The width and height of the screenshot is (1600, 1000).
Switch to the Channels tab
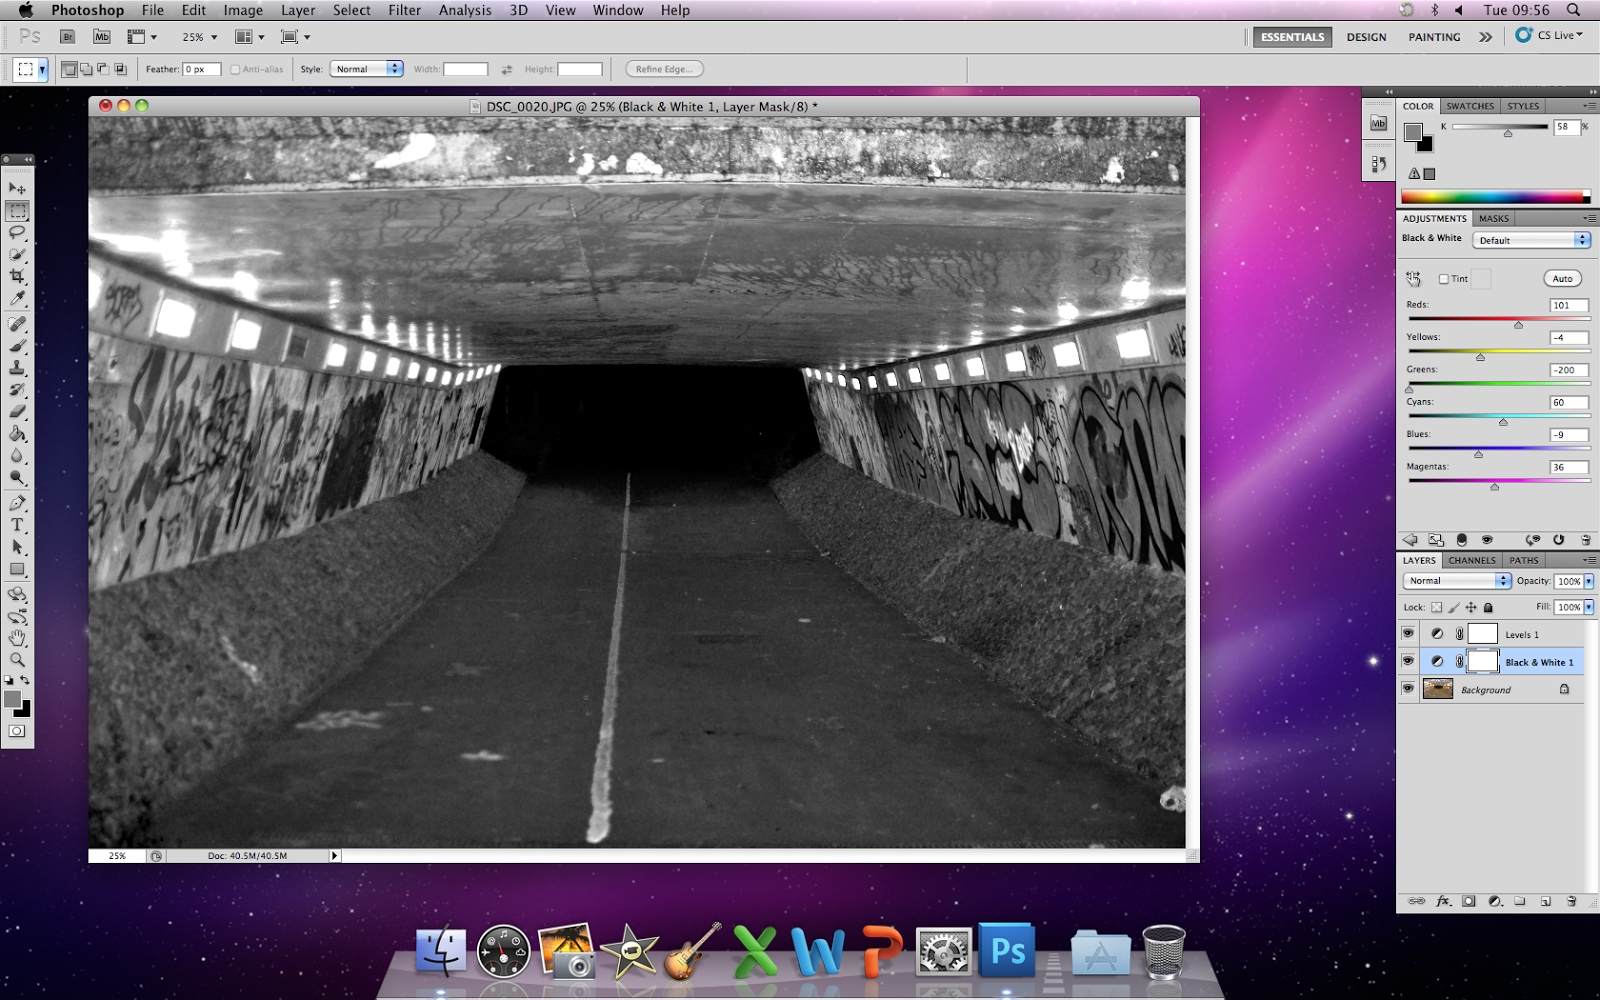tap(1471, 560)
